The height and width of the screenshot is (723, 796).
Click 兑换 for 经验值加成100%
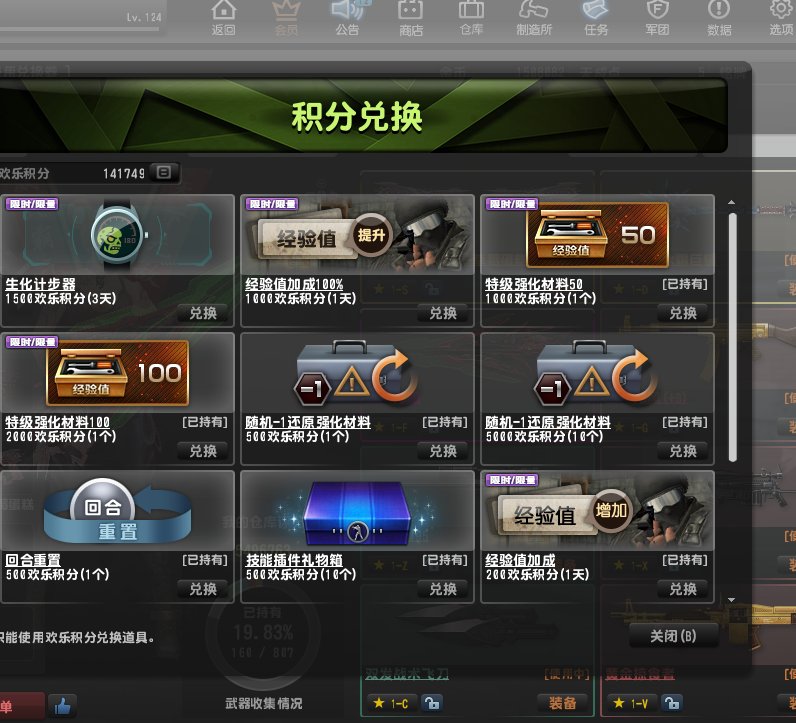(443, 313)
